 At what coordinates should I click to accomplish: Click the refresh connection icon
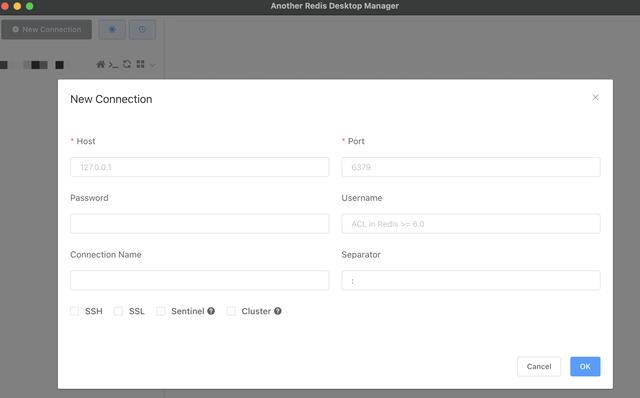[127, 64]
